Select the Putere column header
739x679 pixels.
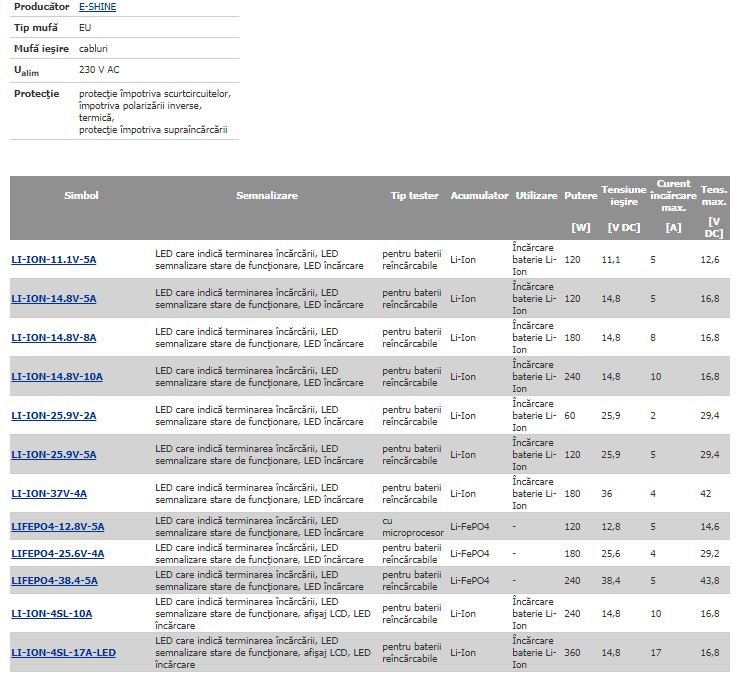click(x=580, y=196)
